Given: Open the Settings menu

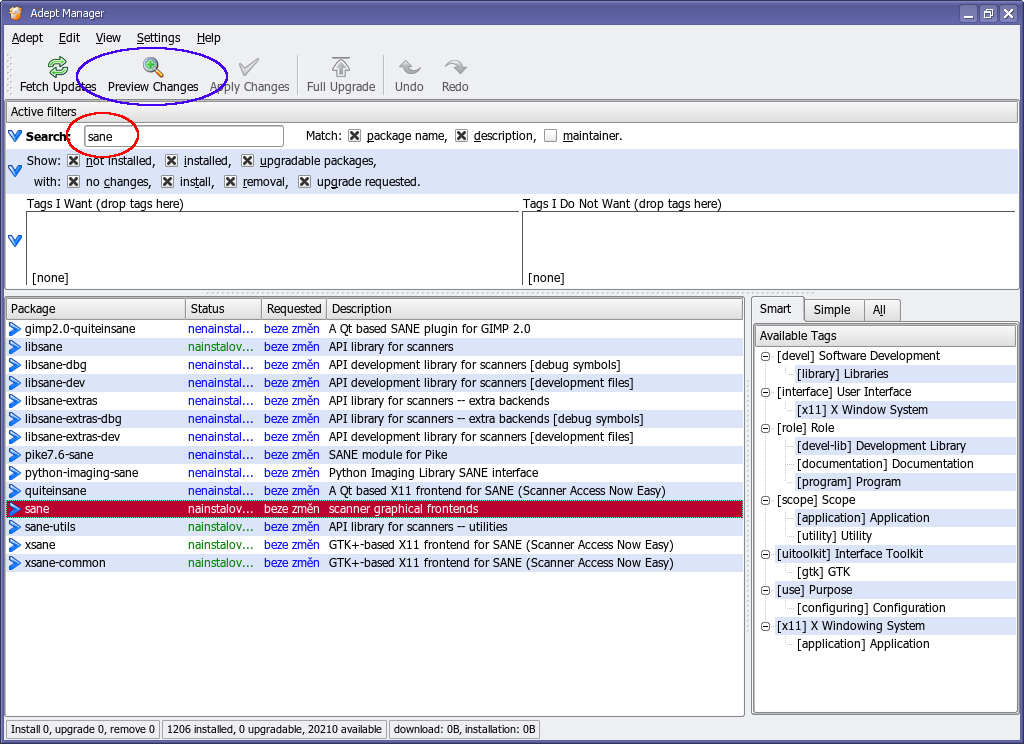Looking at the screenshot, I should point(158,38).
